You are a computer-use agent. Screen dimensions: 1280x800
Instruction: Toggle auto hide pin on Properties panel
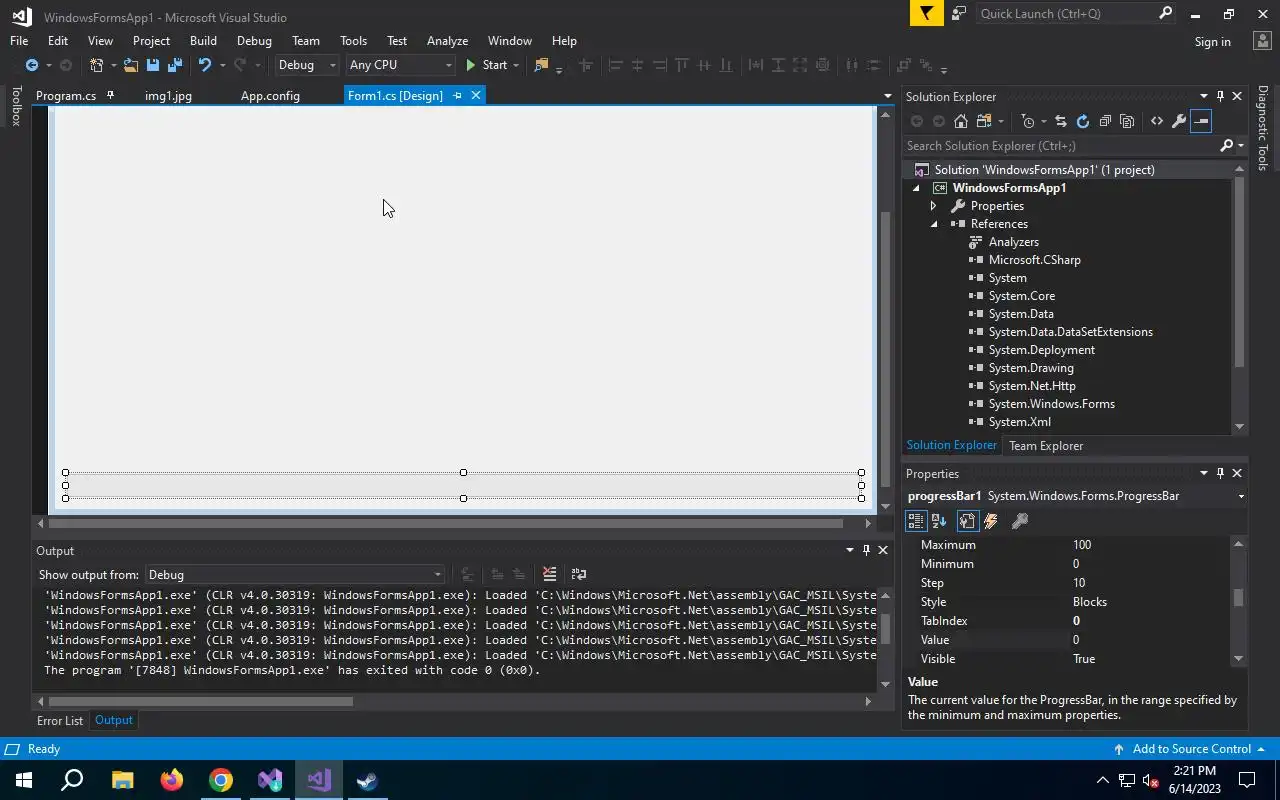click(1220, 473)
